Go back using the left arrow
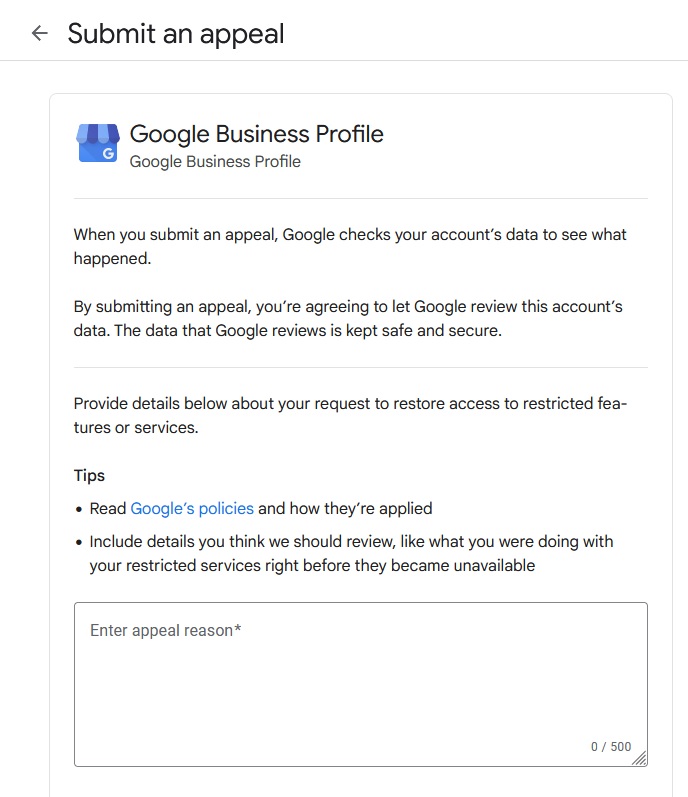688x797 pixels. tap(40, 34)
